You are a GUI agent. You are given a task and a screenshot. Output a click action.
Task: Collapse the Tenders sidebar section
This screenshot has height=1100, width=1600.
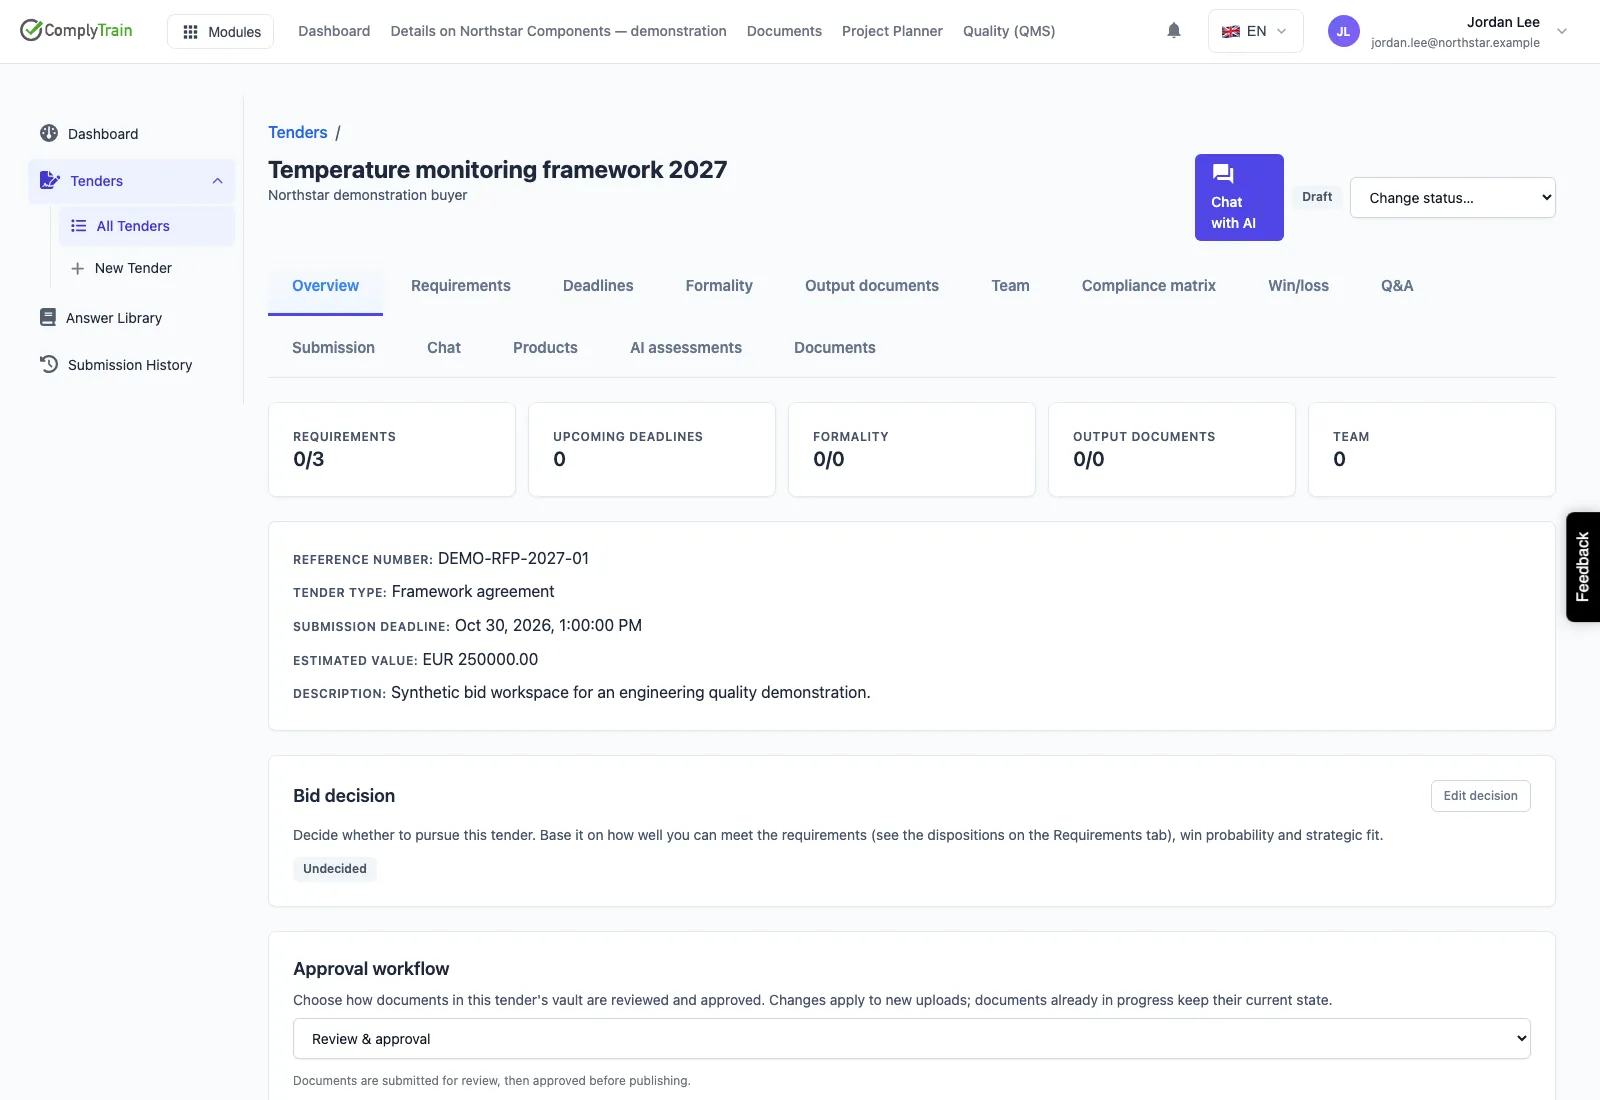pos(217,181)
